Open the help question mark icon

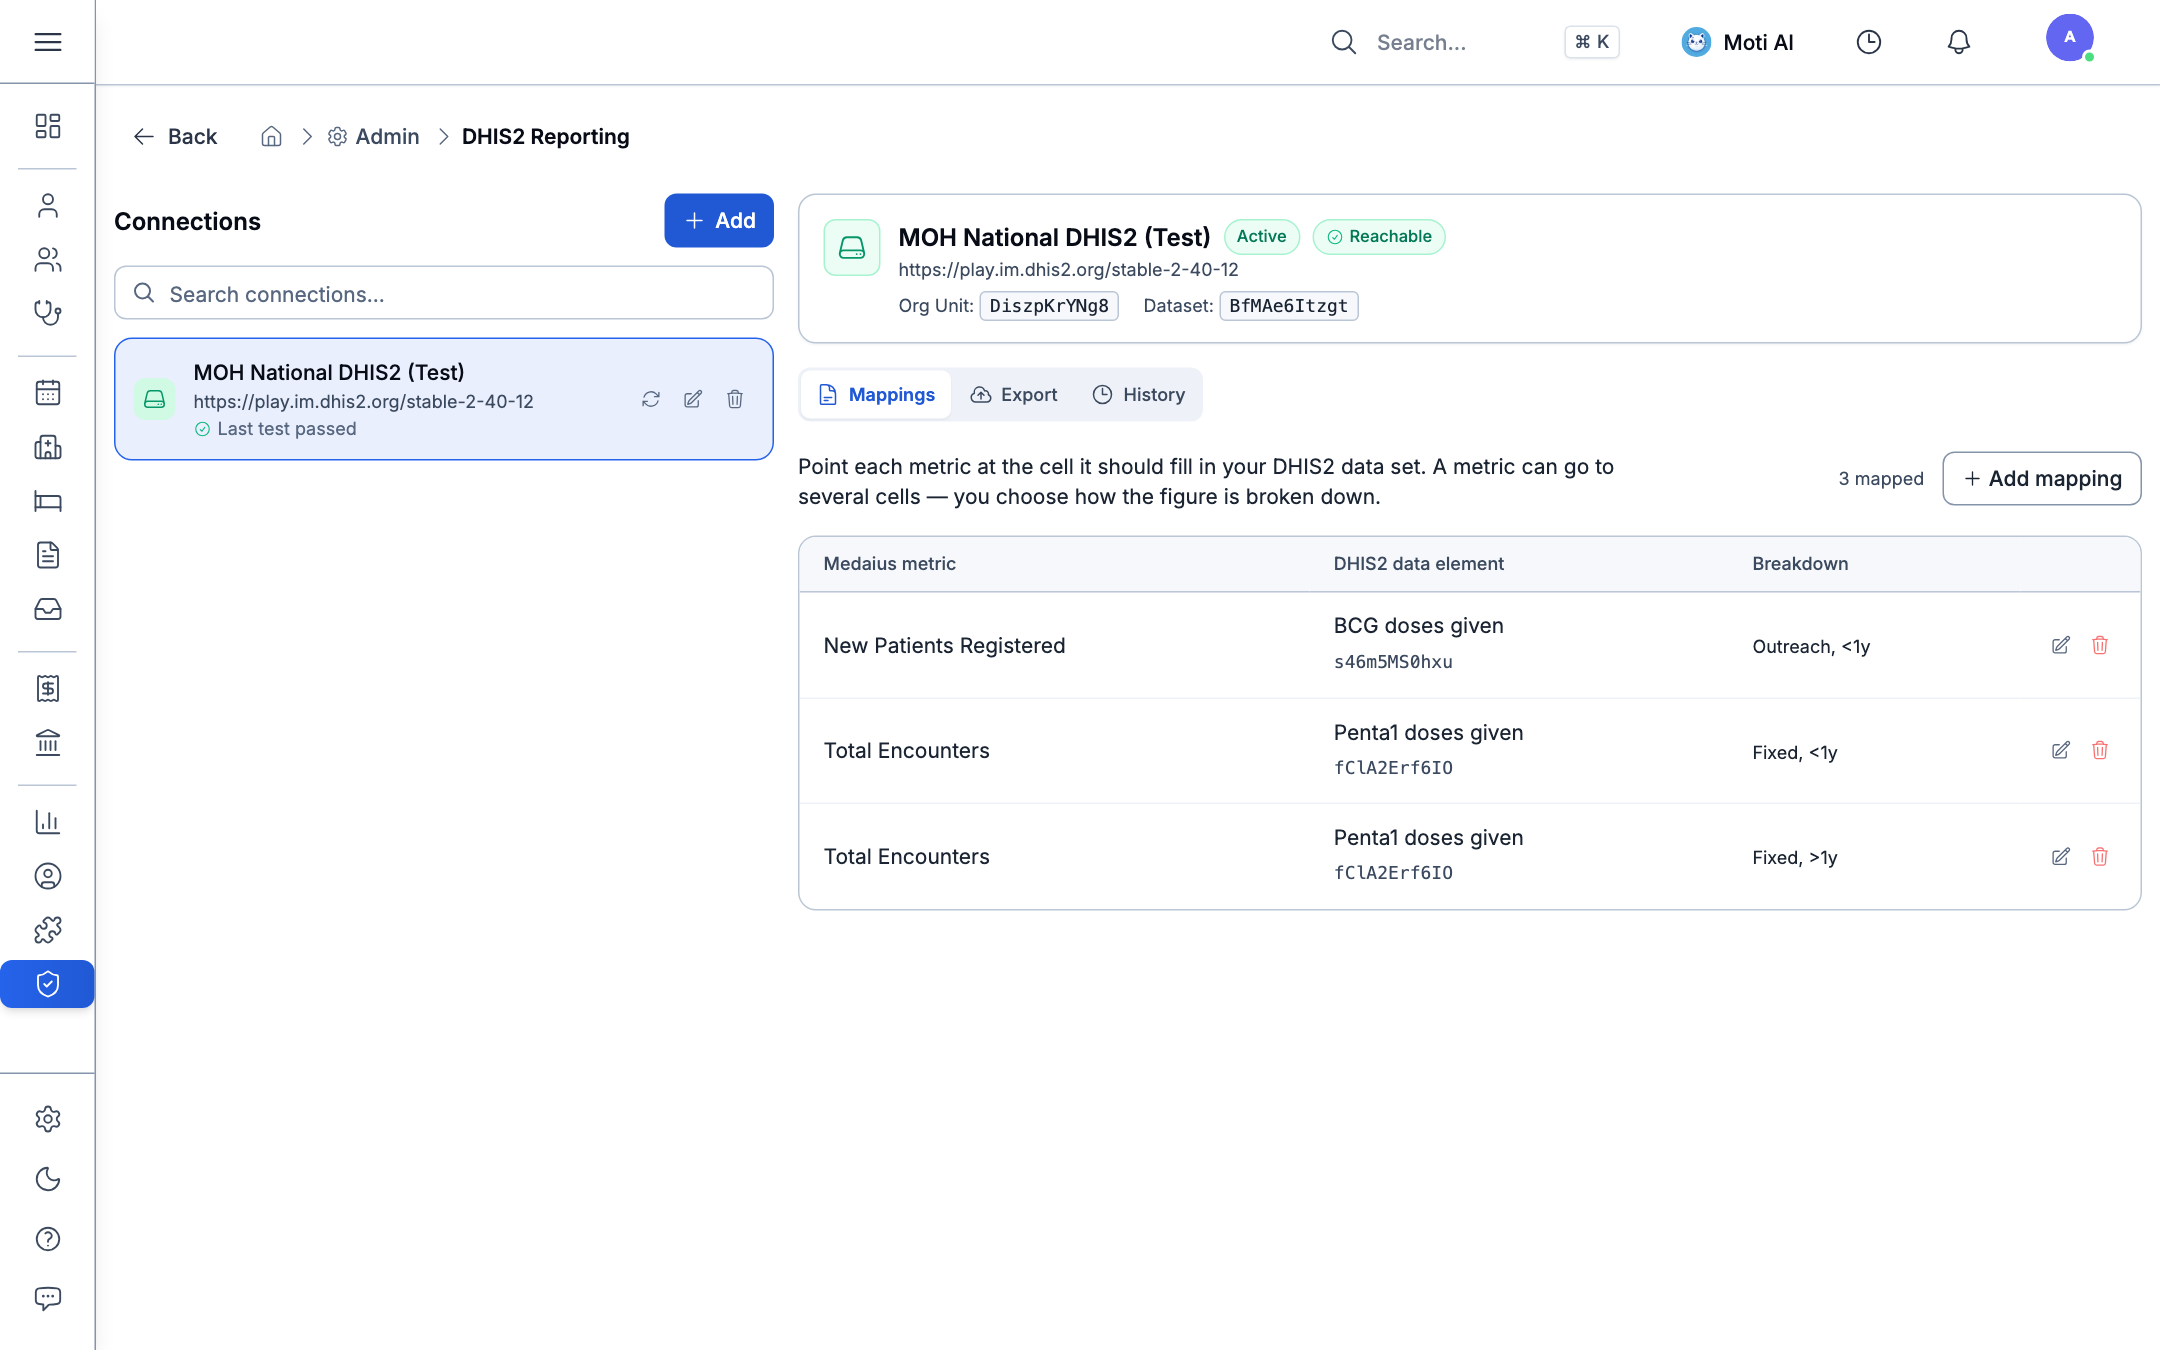click(x=47, y=1239)
